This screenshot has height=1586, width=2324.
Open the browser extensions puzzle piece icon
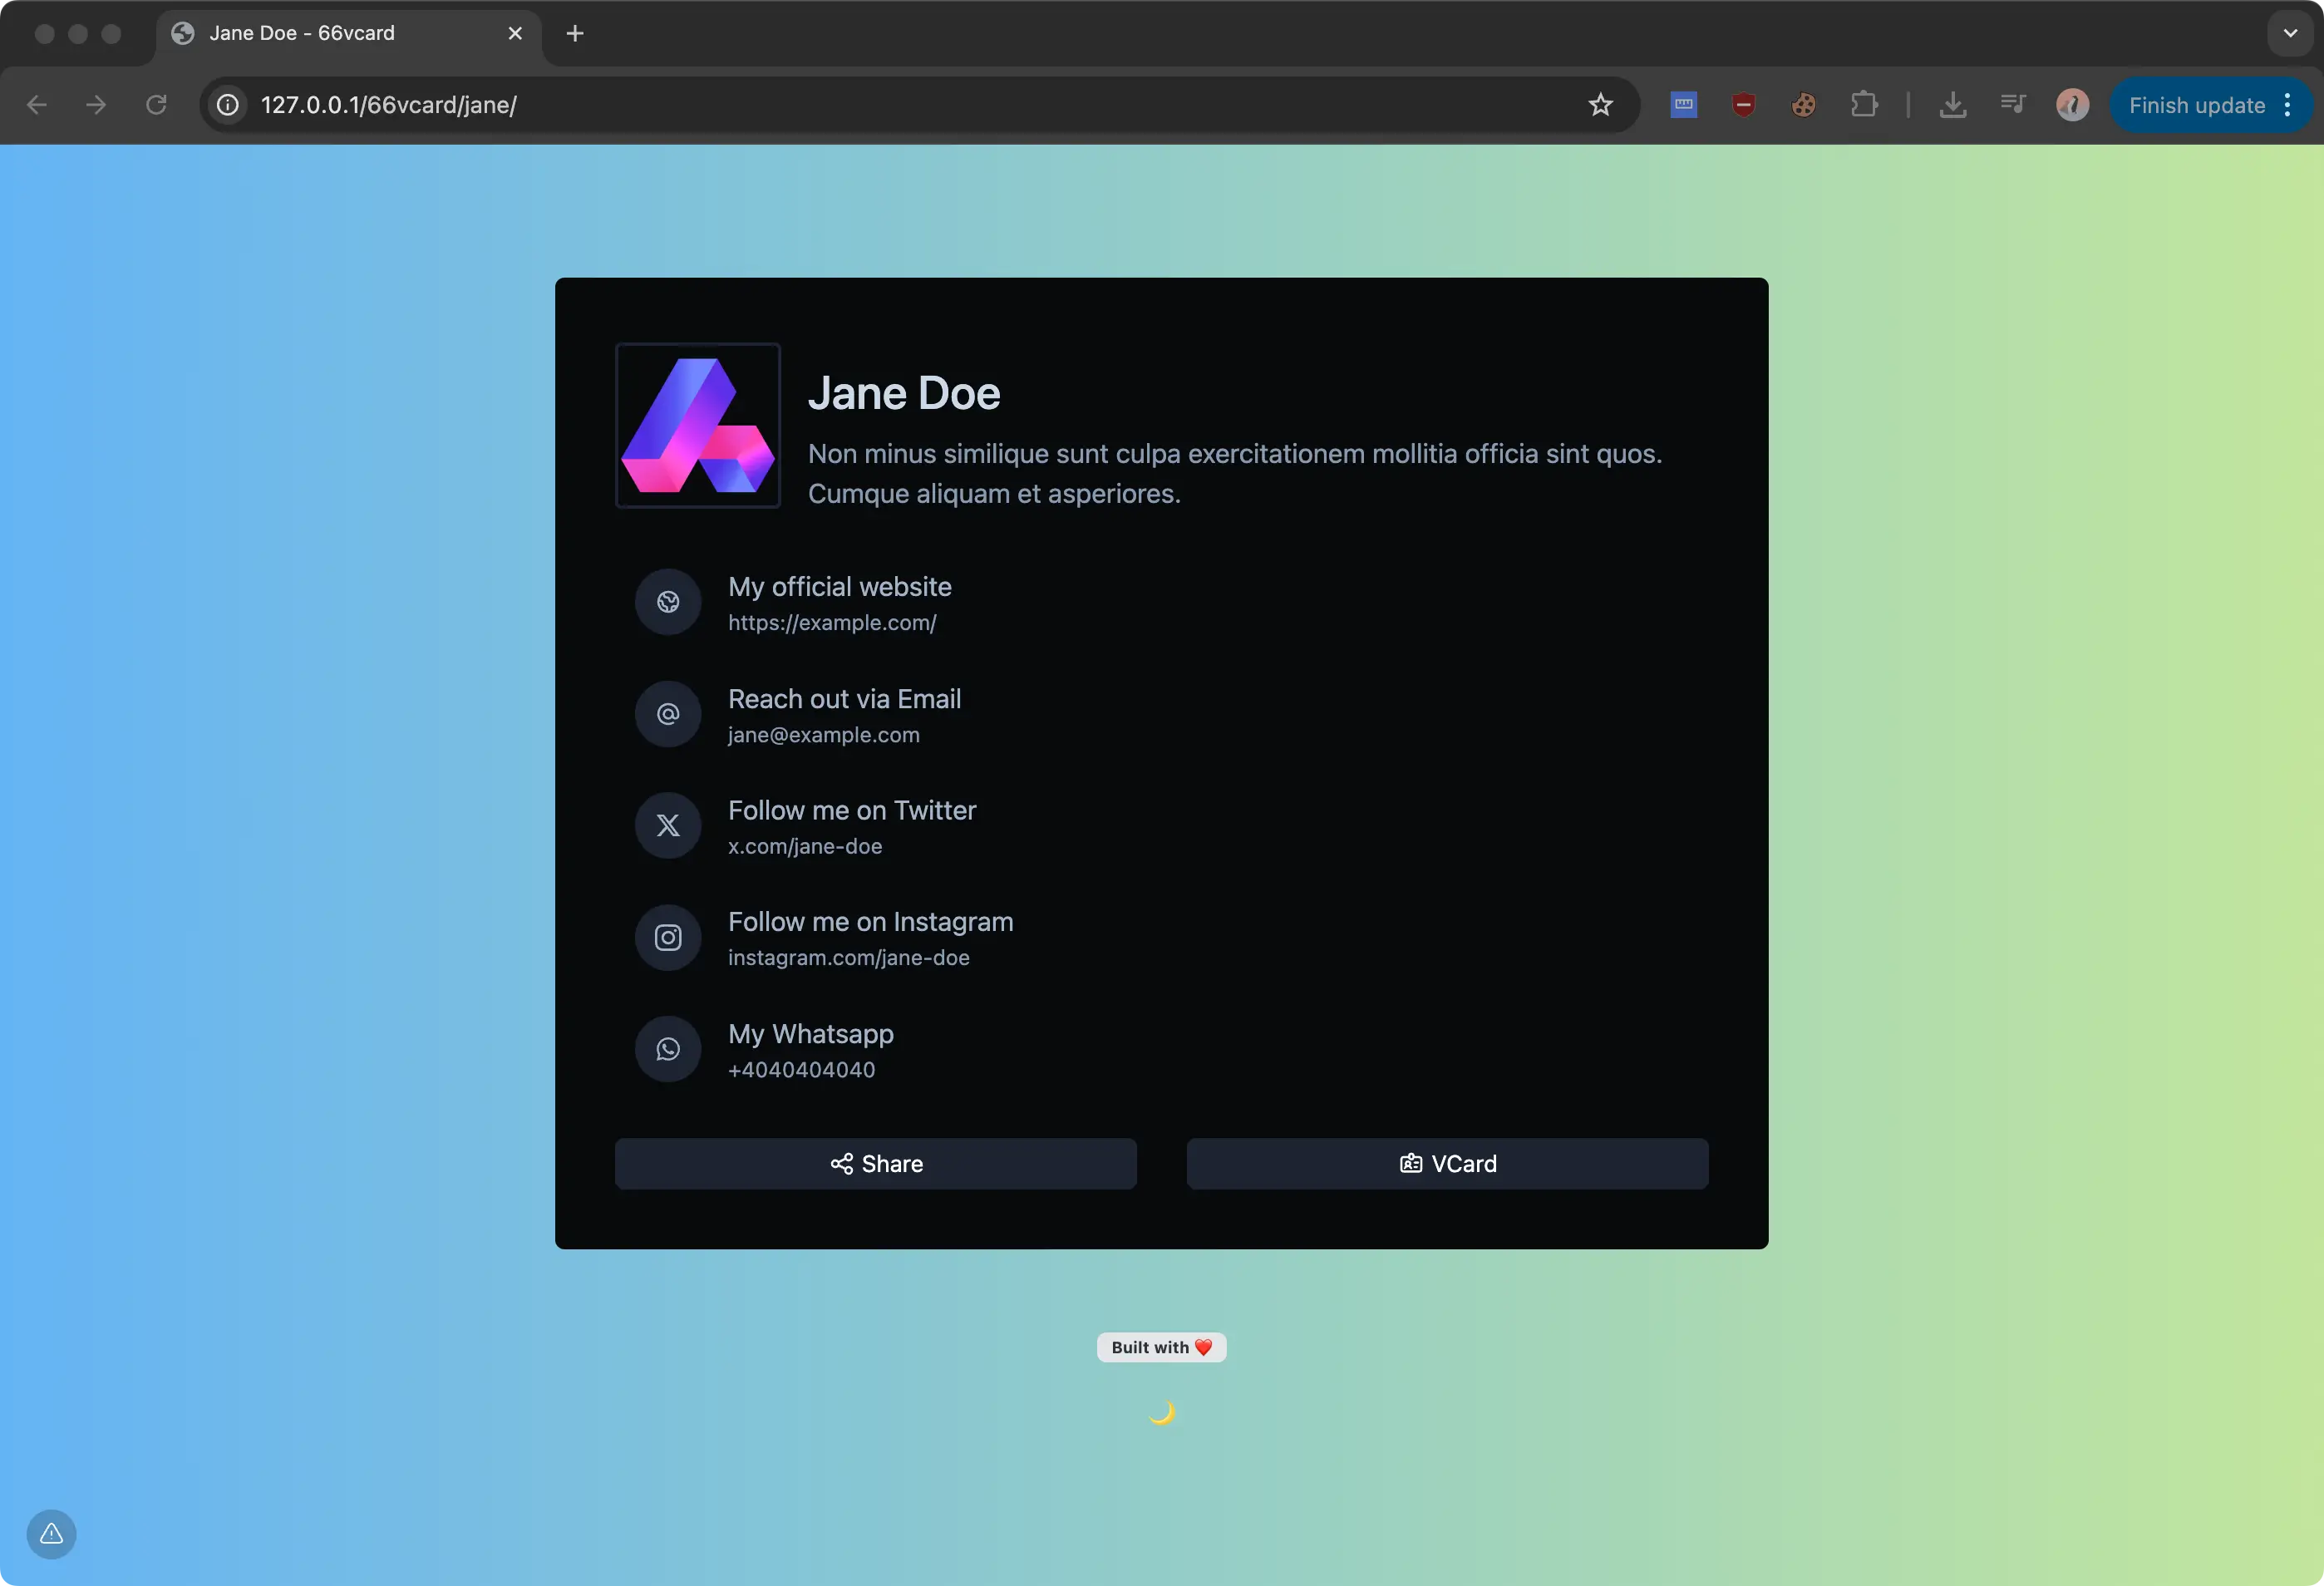(x=1864, y=104)
